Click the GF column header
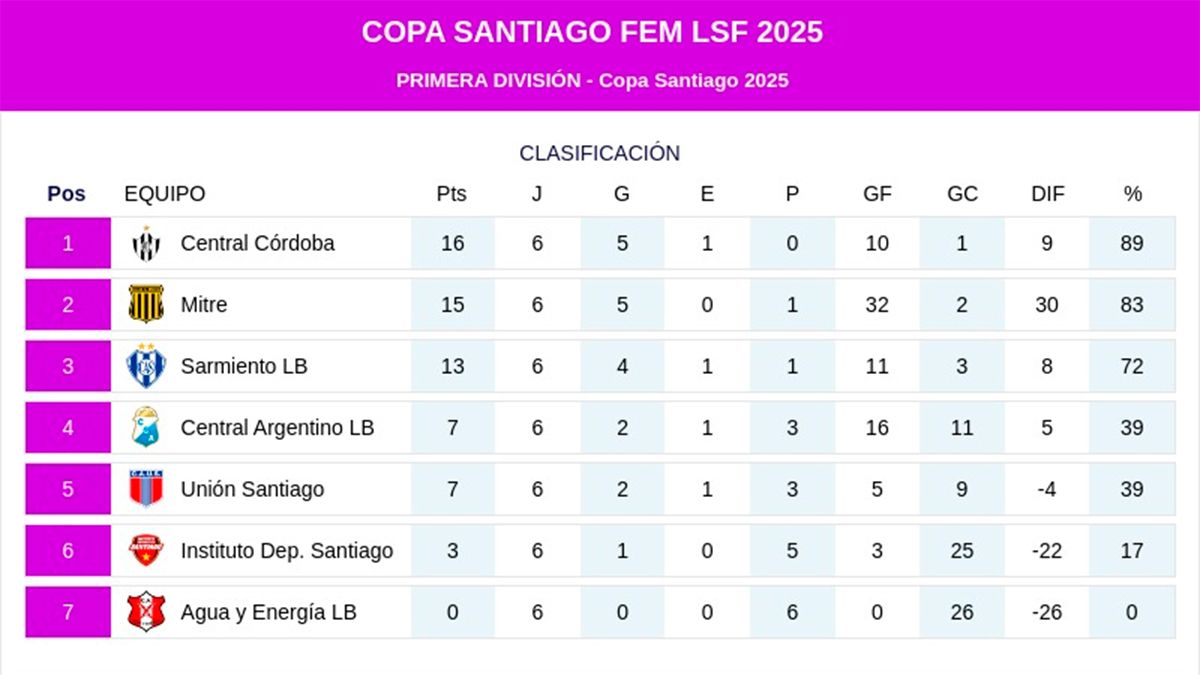Screen dimensions: 1200x675 point(877,194)
